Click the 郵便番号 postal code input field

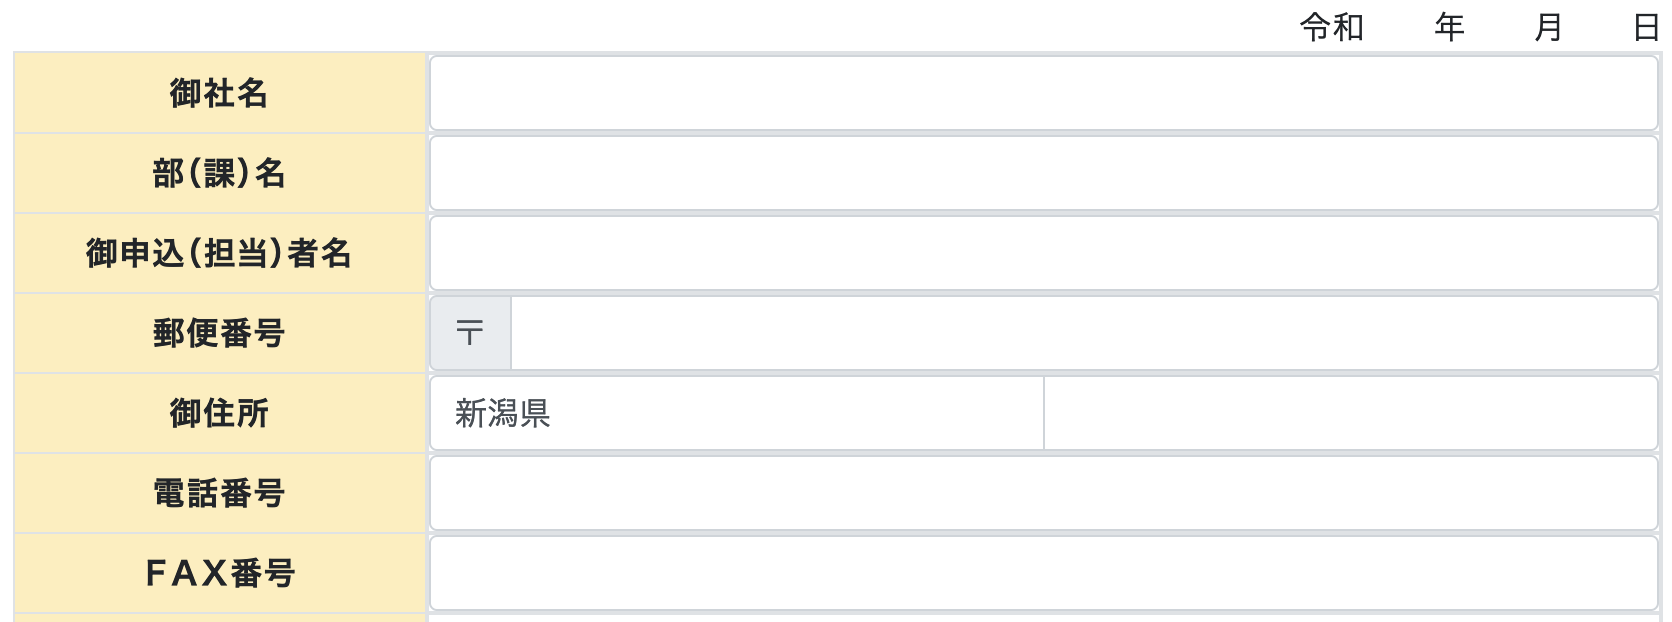(1083, 333)
